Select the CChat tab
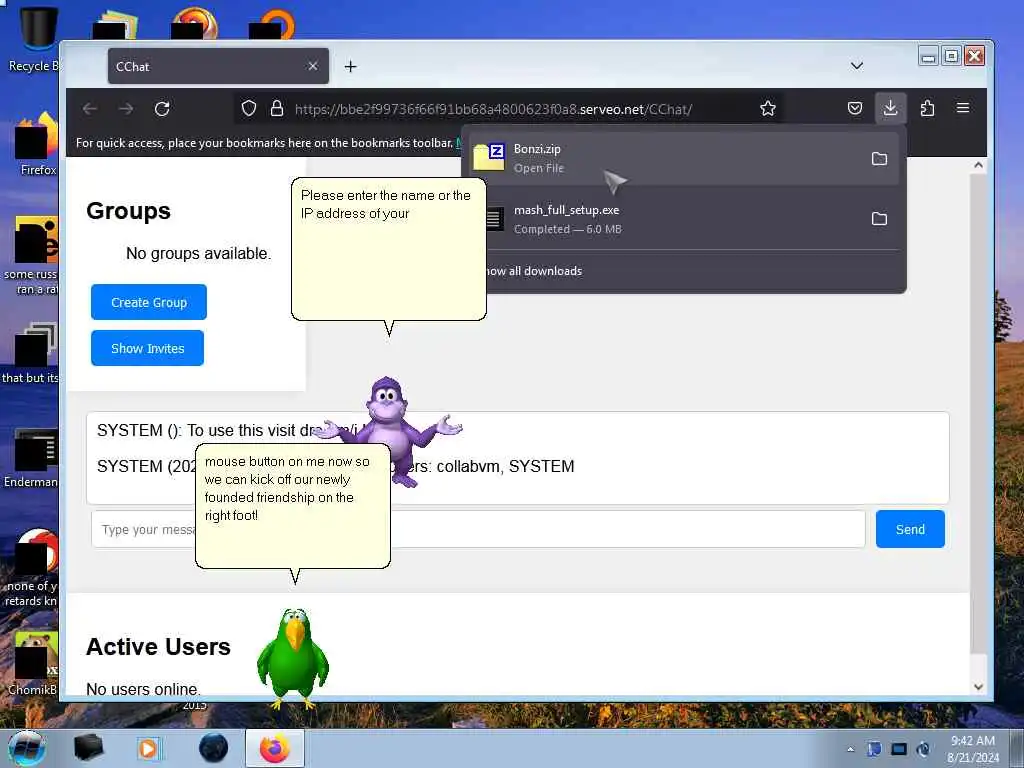The width and height of the screenshot is (1024, 768). coord(218,66)
